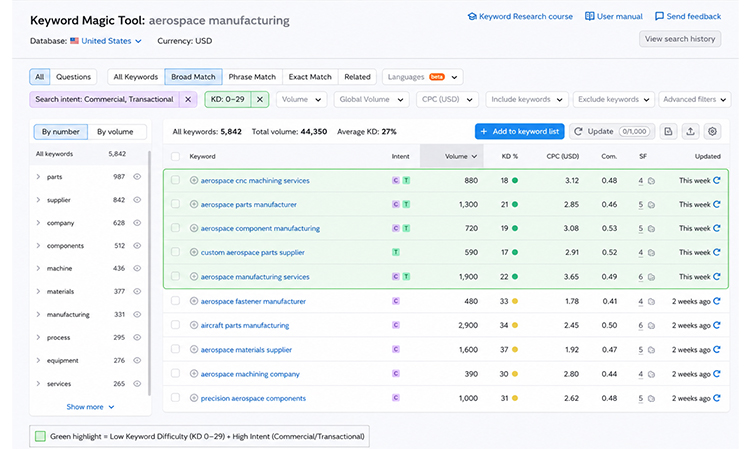Open Keyword Research course link
This screenshot has height=450, width=750.
(x=520, y=16)
